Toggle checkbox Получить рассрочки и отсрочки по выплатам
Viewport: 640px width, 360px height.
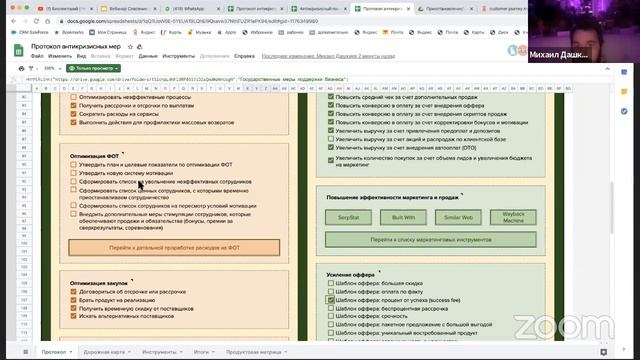73,105
